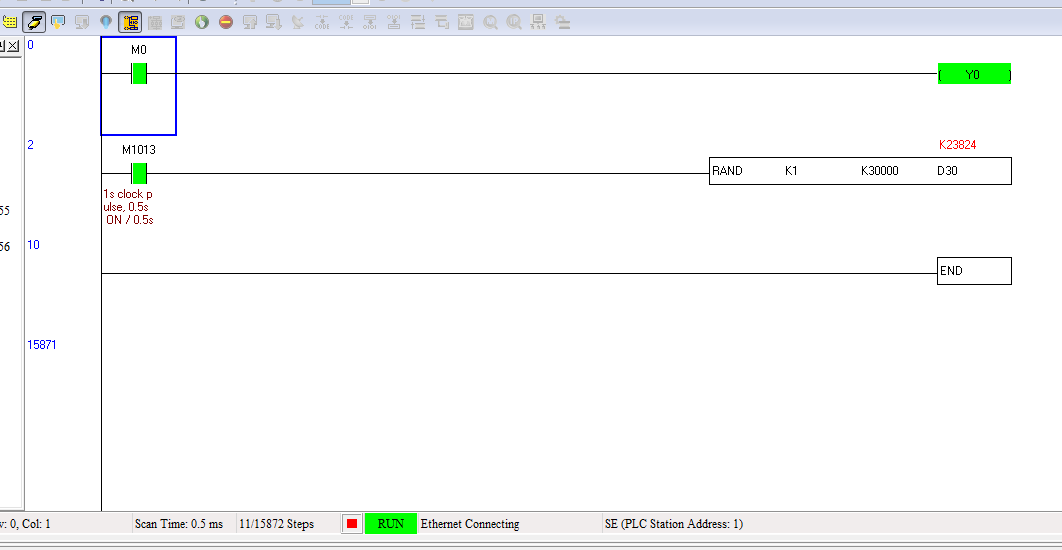Click the PLC Station Address status field
This screenshot has height=550, width=1062.
[673, 524]
